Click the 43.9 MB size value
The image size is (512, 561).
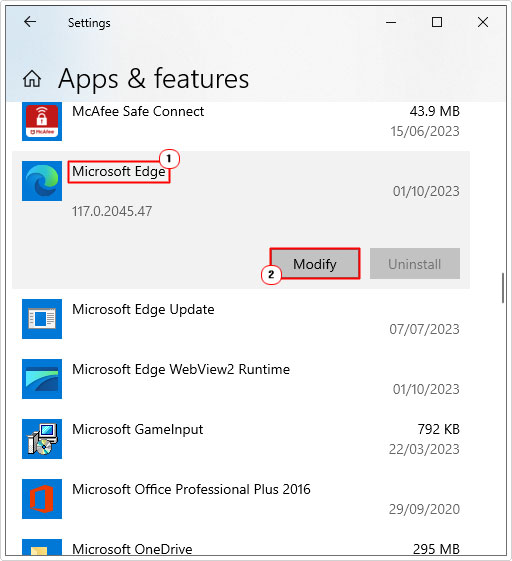pyautogui.click(x=434, y=111)
